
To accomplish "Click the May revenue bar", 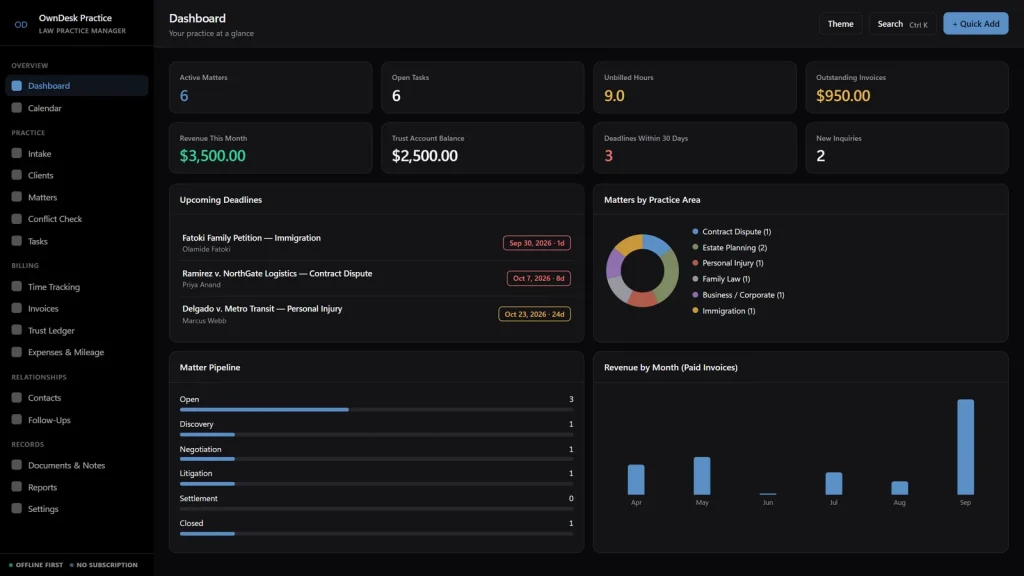I will point(702,475).
